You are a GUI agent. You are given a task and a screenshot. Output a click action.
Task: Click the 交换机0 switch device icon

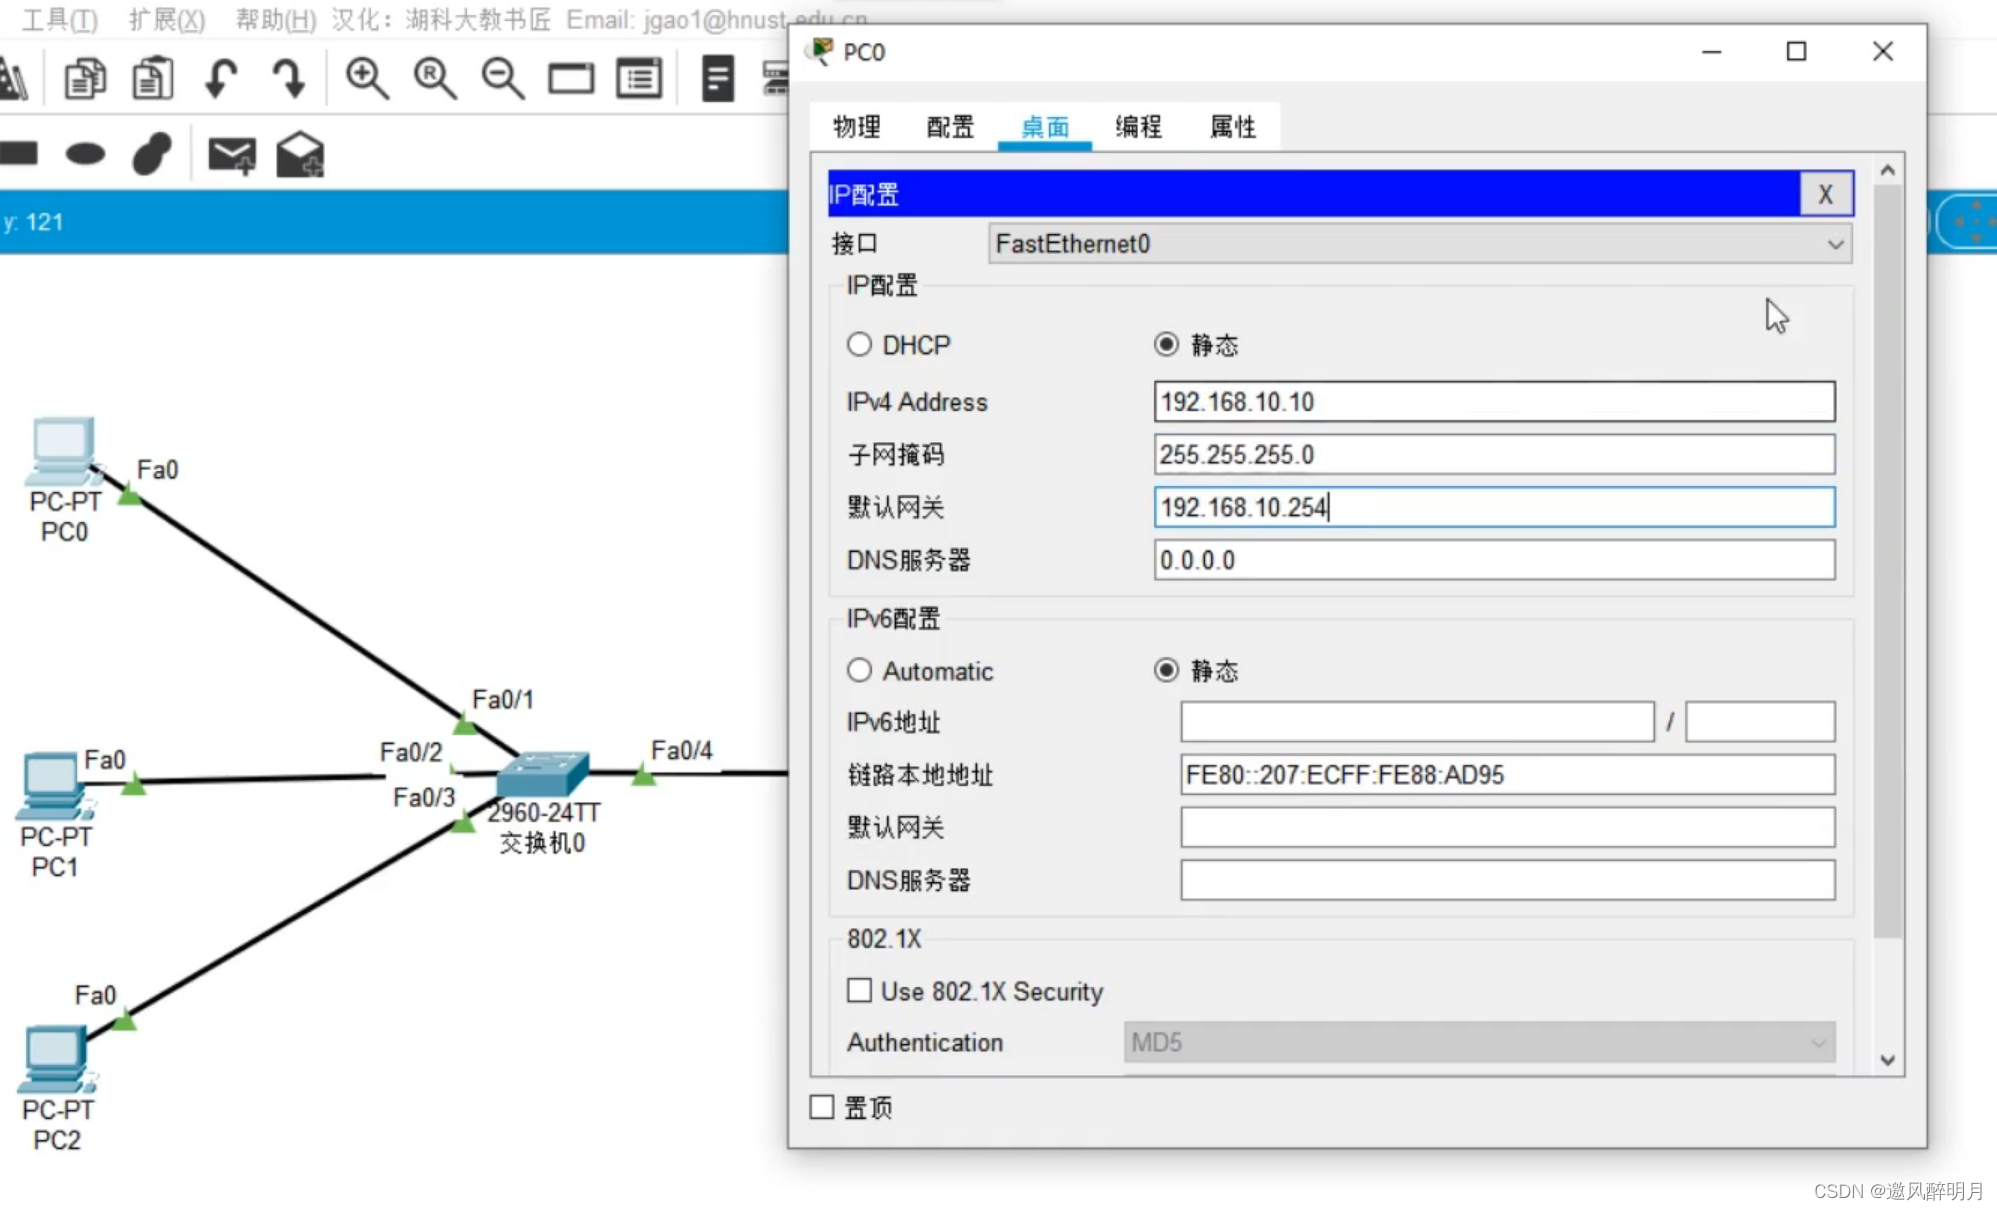[x=541, y=775]
